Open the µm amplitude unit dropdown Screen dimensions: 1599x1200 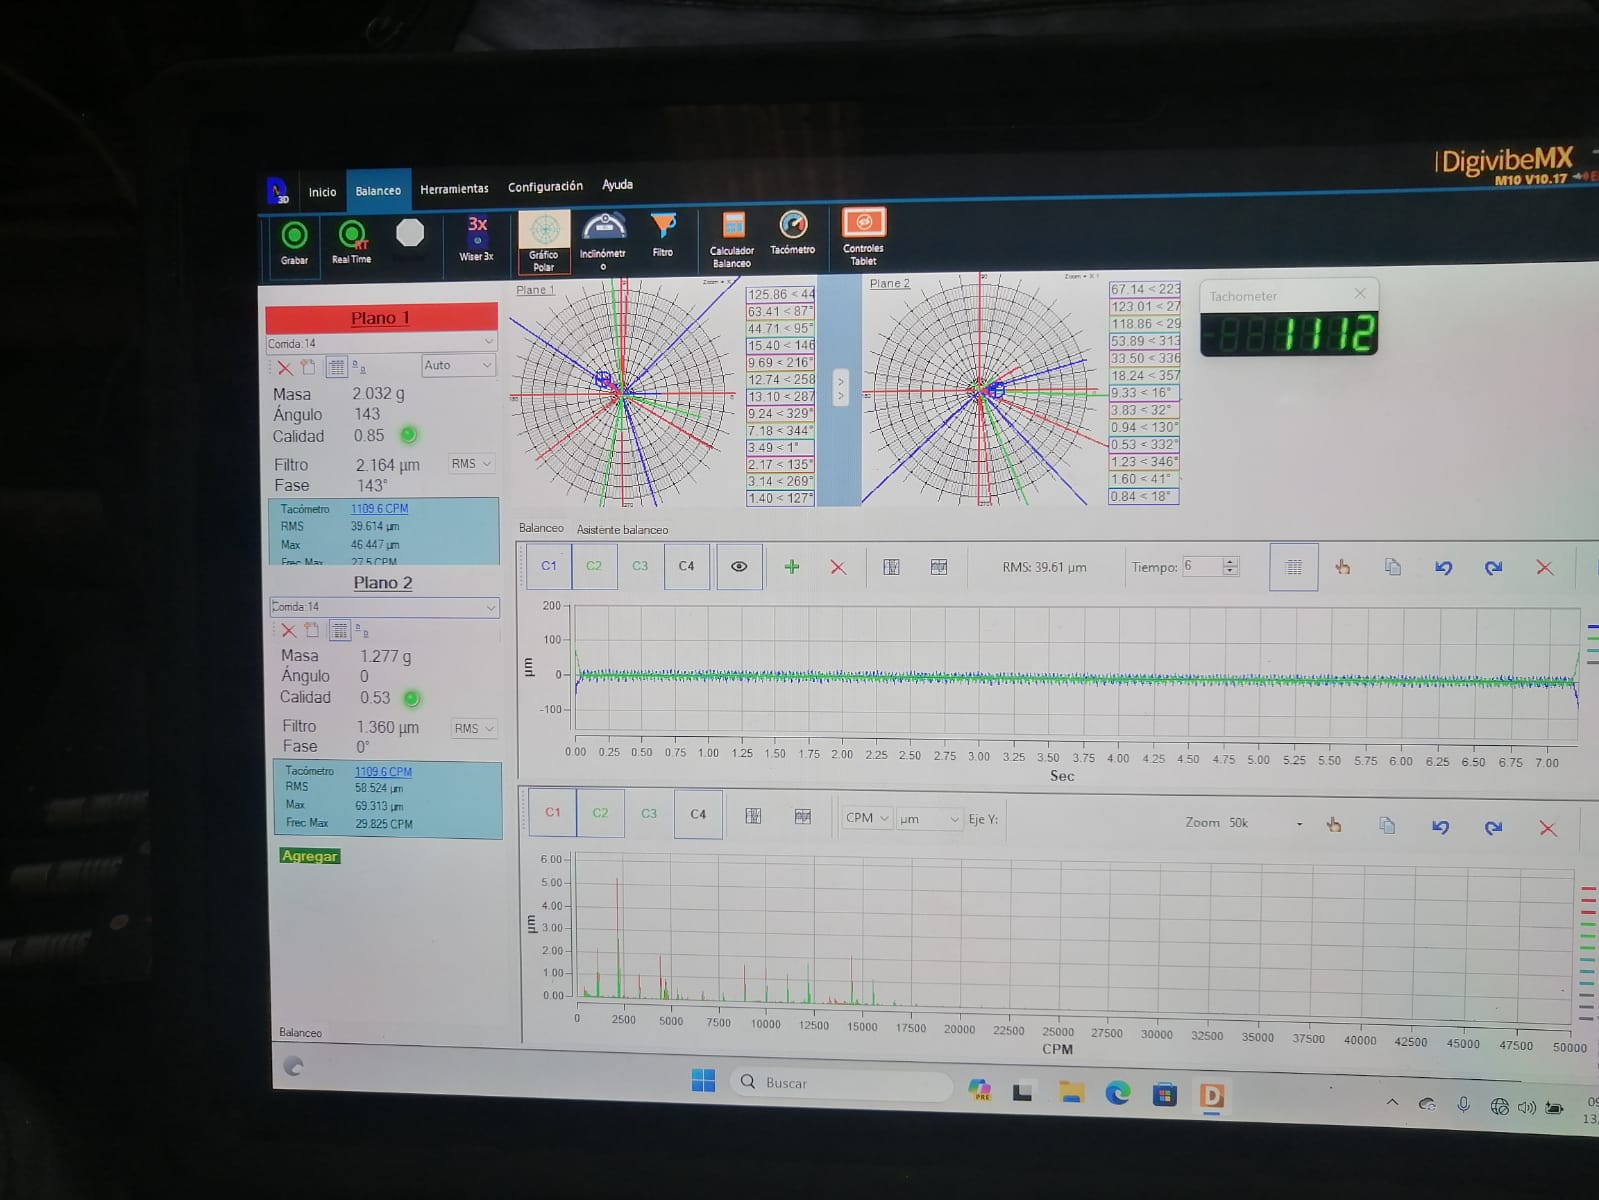click(x=929, y=819)
